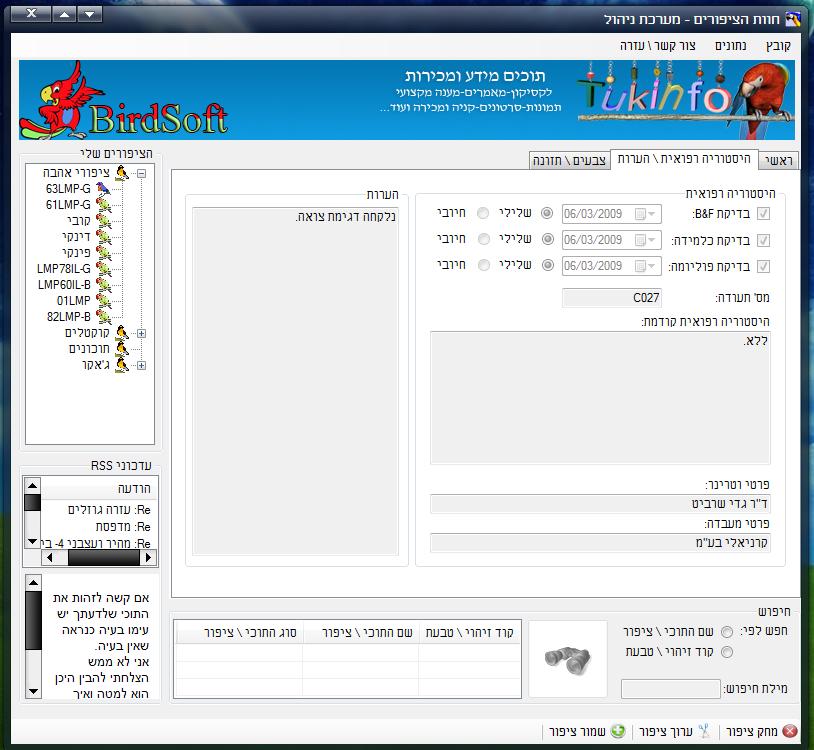Screen dimensions: 814x750
Task: Click the binoculars search icon
Action: tap(567, 657)
